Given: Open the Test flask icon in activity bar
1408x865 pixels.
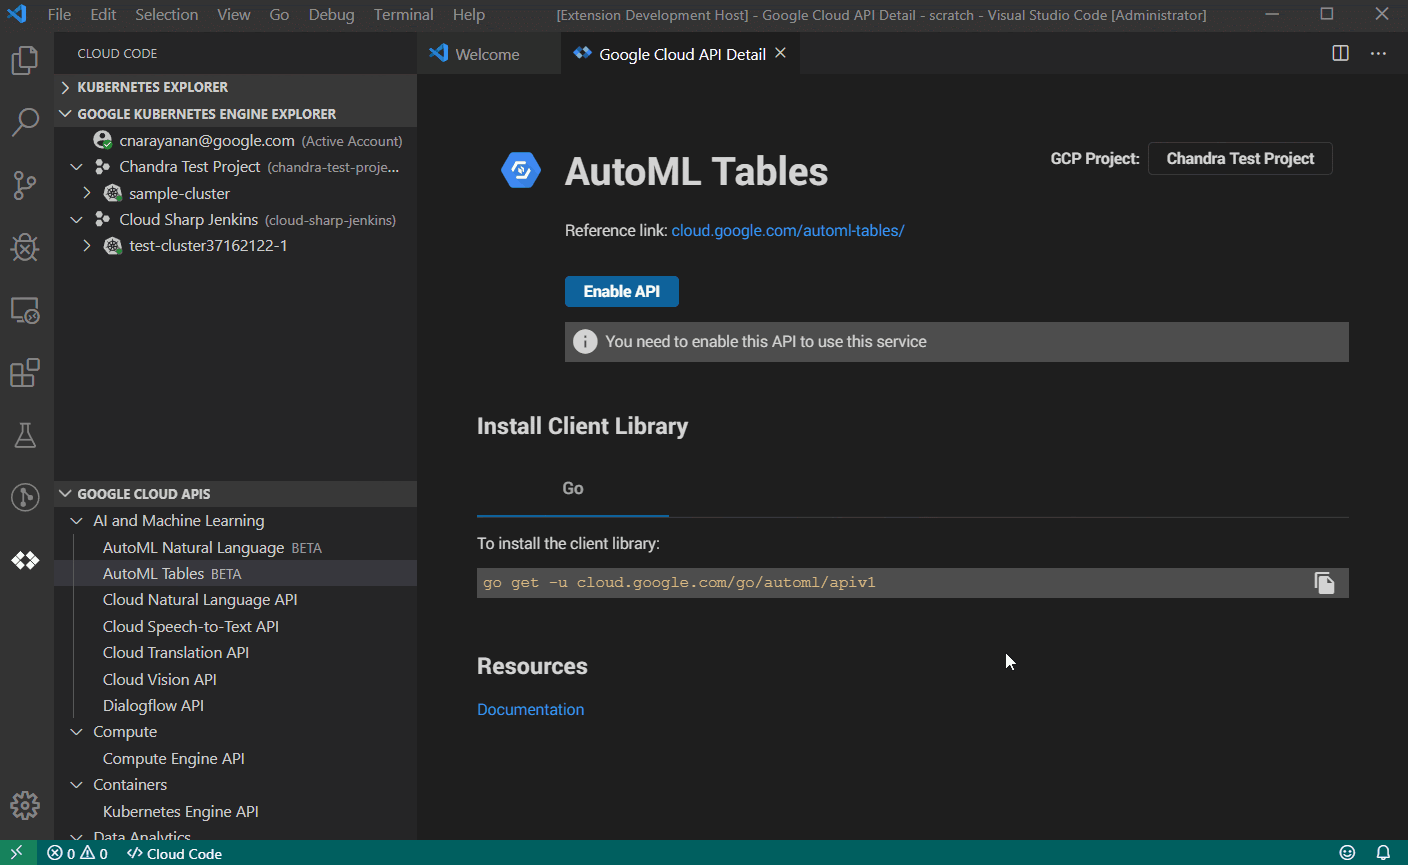Looking at the screenshot, I should [25, 435].
